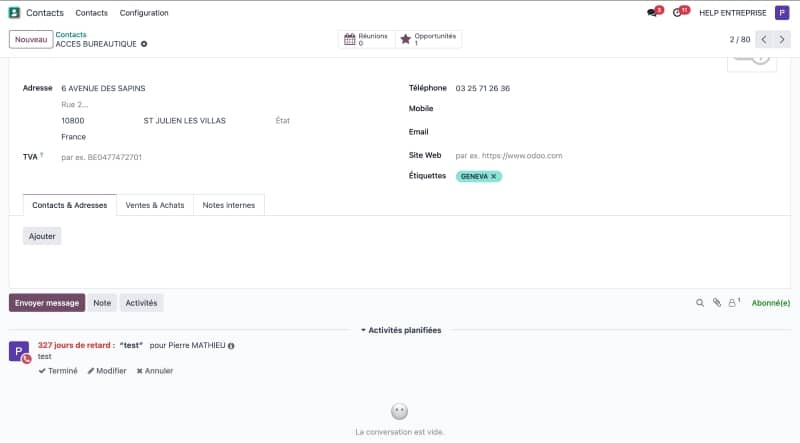The image size is (800, 443).
Task: Collapse the Activités planifiées section
Action: [x=401, y=330]
